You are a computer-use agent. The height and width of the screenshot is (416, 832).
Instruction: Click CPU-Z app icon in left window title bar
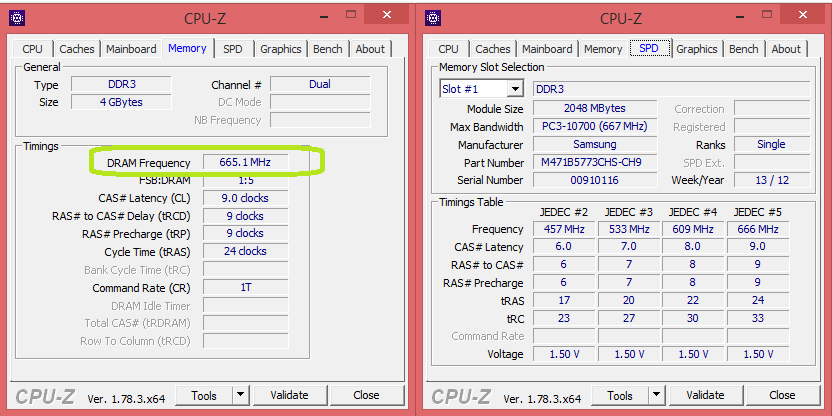[x=17, y=19]
